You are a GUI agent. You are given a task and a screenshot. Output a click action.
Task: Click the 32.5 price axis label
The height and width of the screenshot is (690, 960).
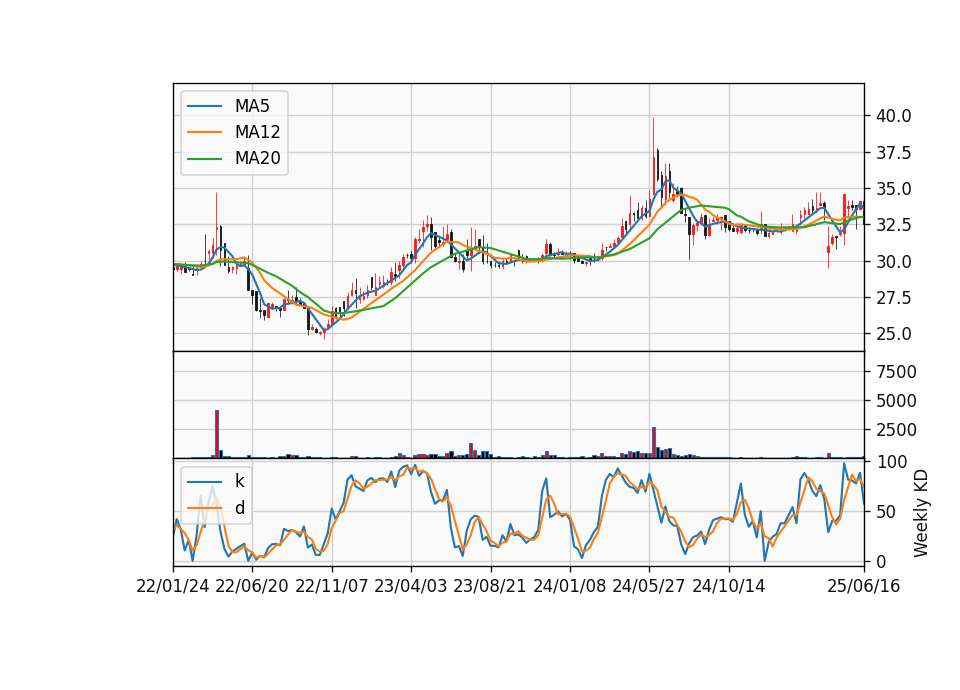[894, 225]
